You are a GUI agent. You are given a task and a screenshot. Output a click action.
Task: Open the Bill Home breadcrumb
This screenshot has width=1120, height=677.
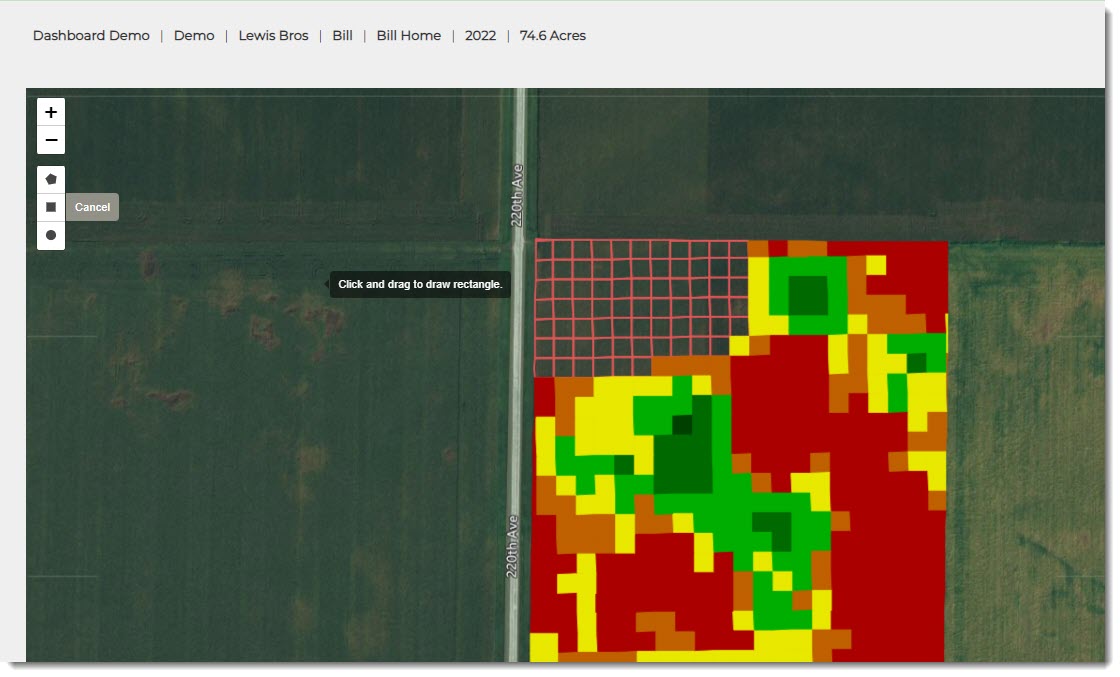click(x=408, y=36)
